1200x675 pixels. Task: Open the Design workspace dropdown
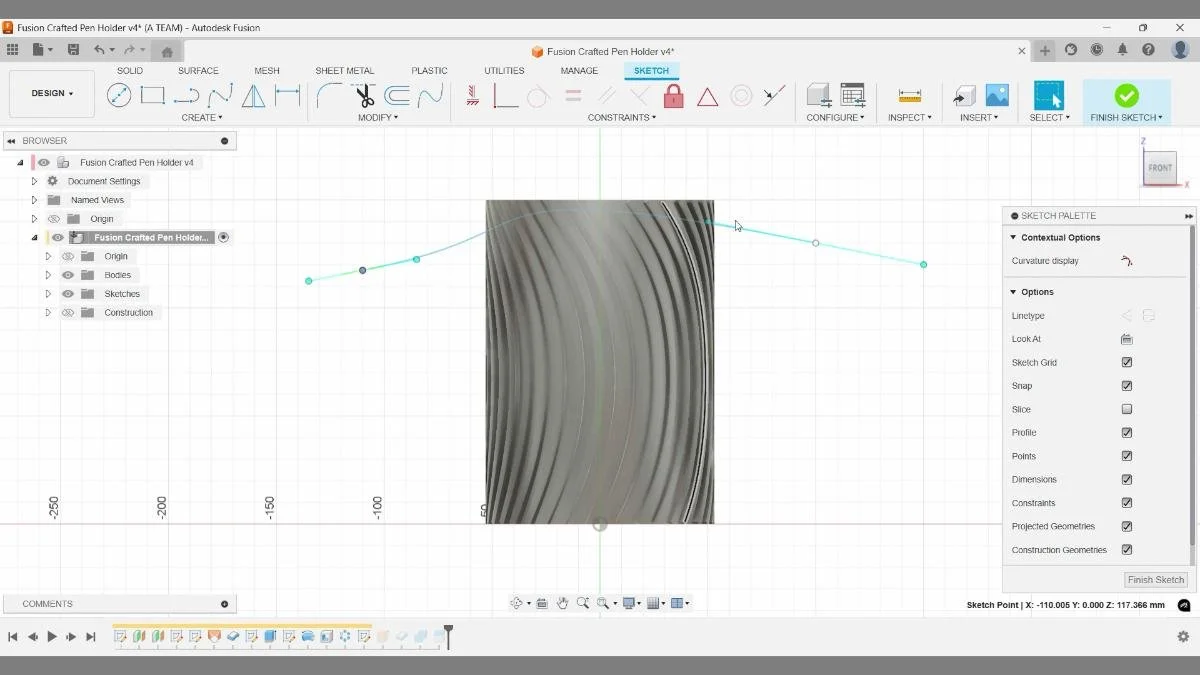[x=51, y=93]
